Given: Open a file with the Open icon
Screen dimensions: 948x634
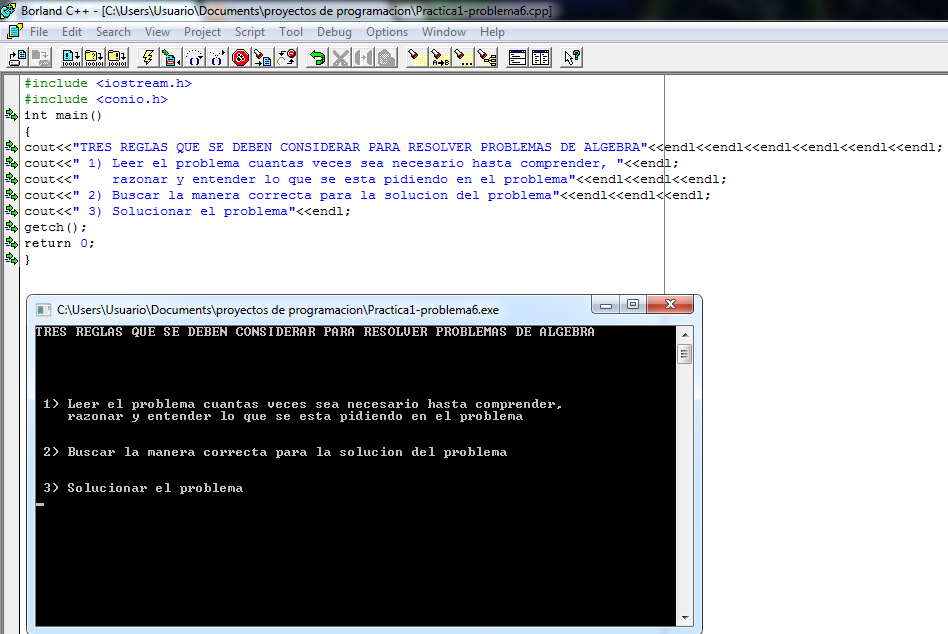Looking at the screenshot, I should (14, 57).
